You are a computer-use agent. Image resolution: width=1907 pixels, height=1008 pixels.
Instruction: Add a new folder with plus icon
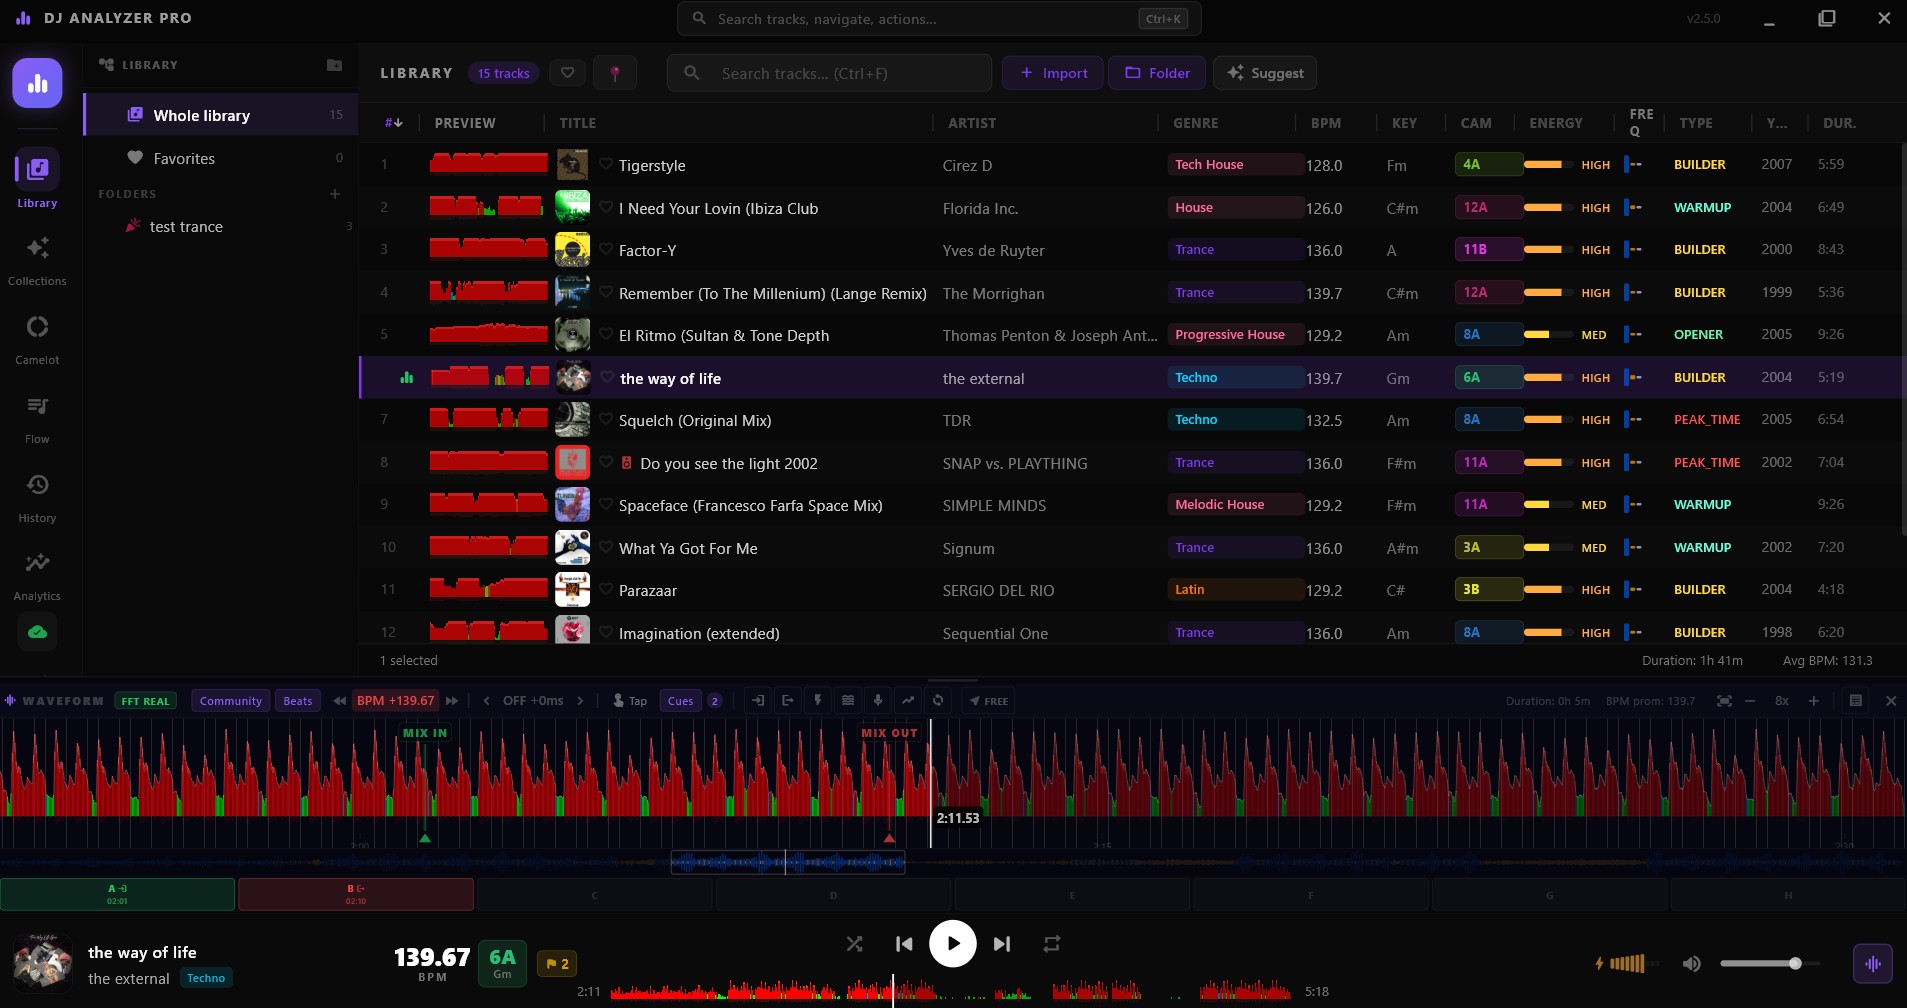tap(335, 194)
